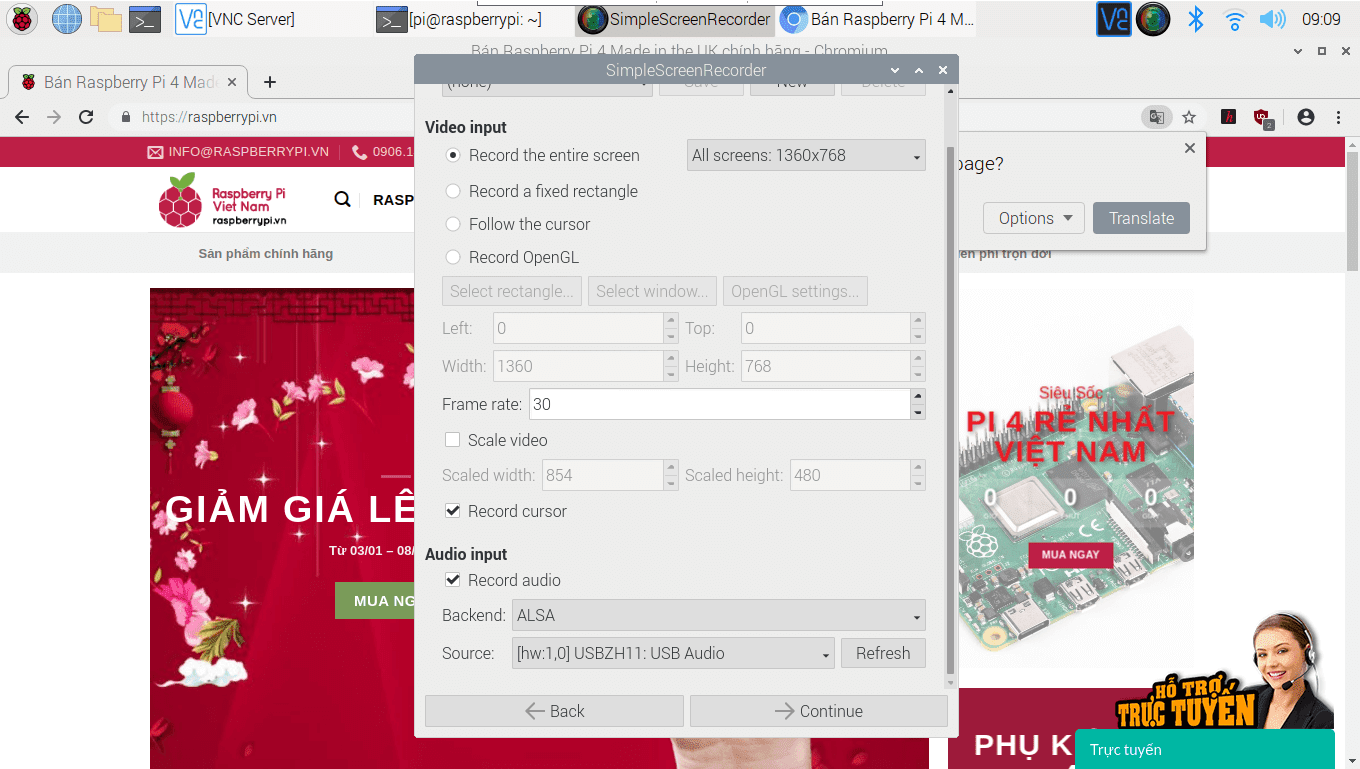Open the Raspberry Pi main menu
This screenshot has width=1360, height=769.
(x=22, y=19)
